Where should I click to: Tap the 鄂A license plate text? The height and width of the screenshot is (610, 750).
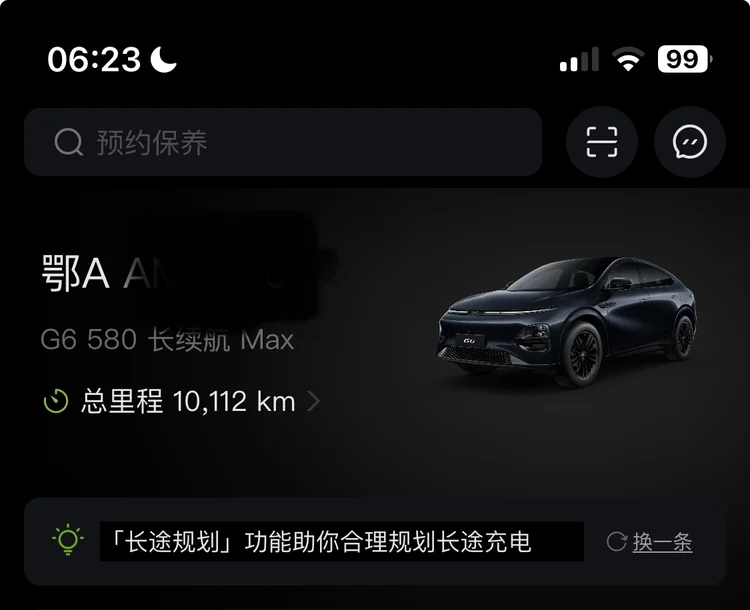click(76, 274)
